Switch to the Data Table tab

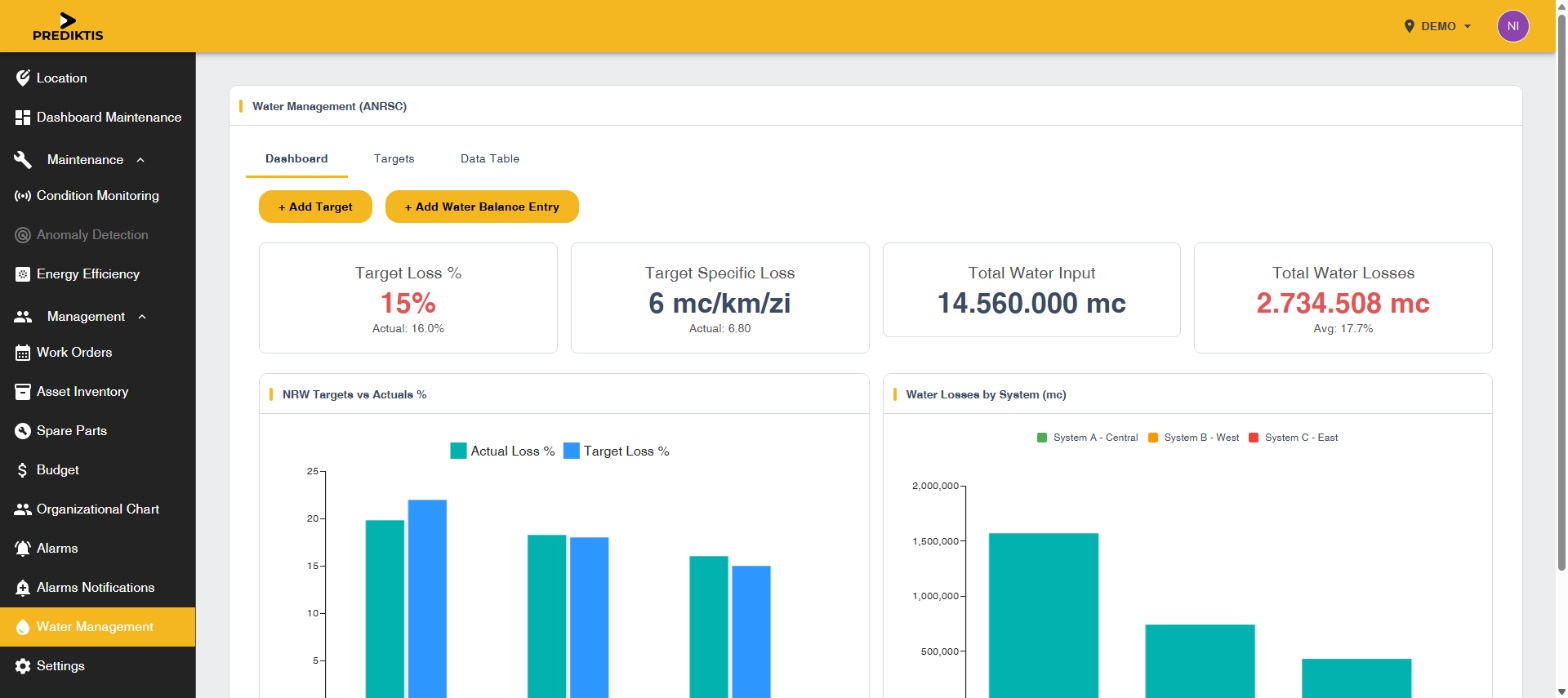(490, 159)
